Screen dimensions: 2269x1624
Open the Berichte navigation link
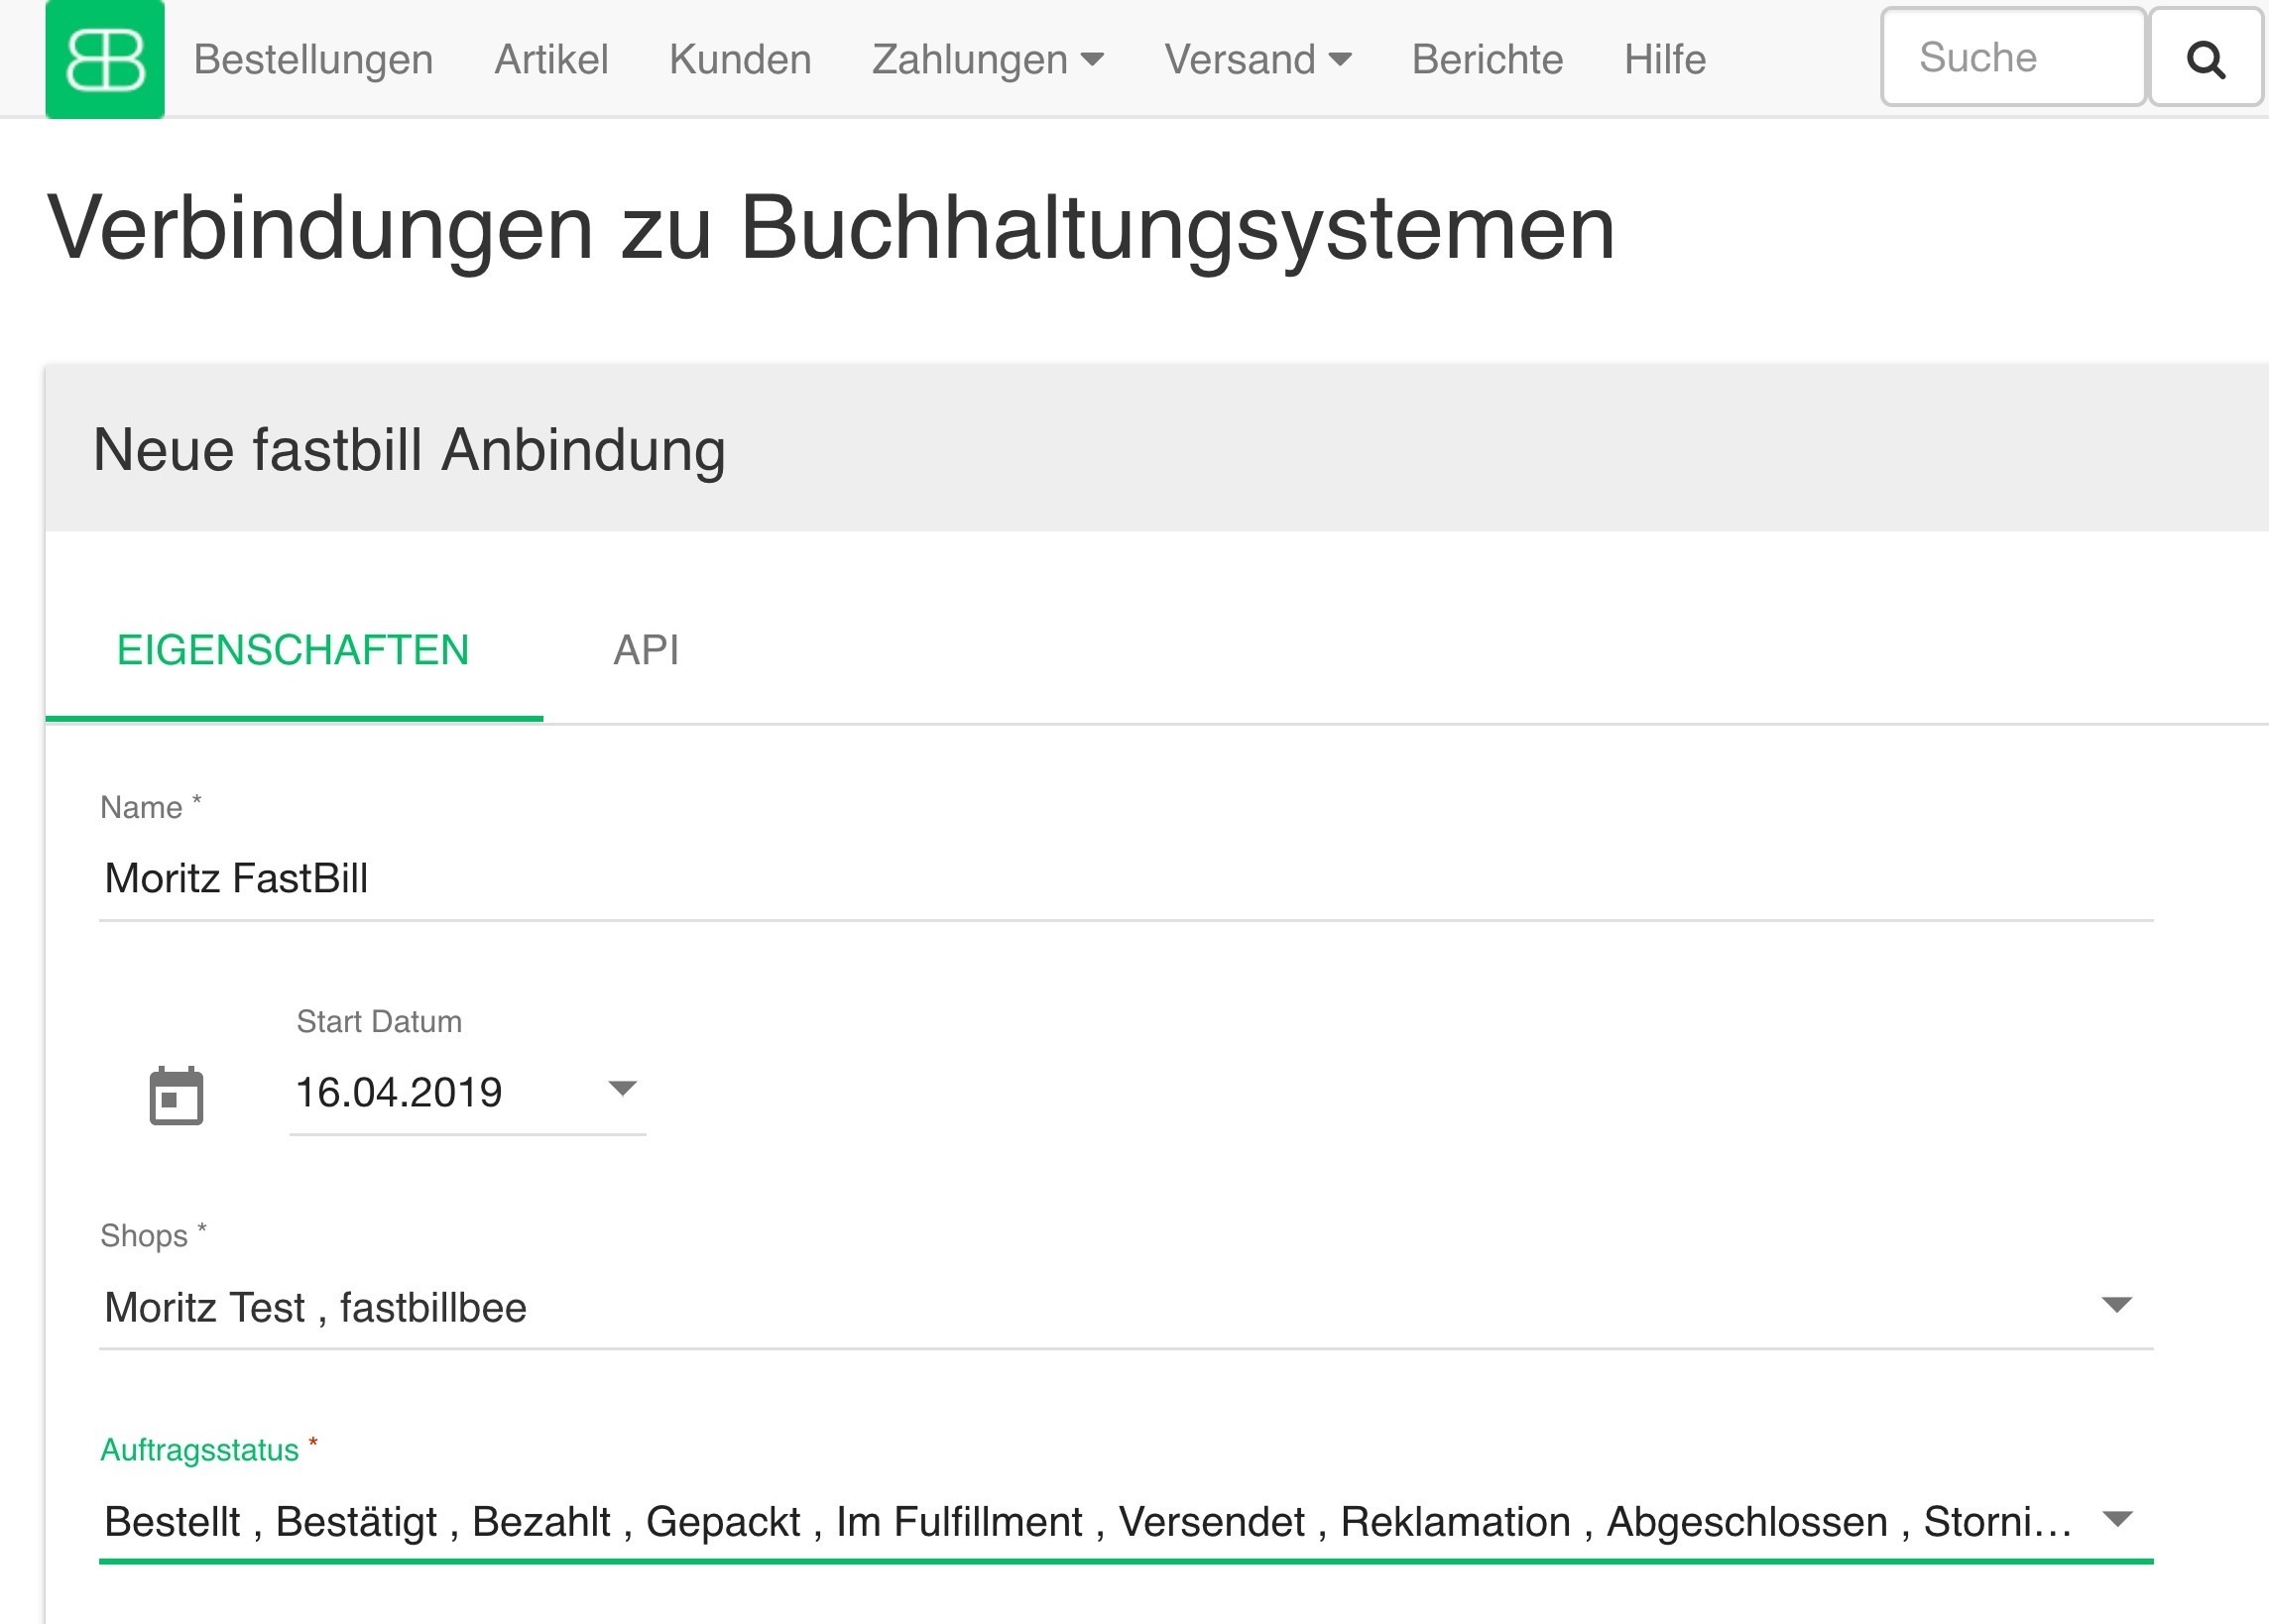1487,59
